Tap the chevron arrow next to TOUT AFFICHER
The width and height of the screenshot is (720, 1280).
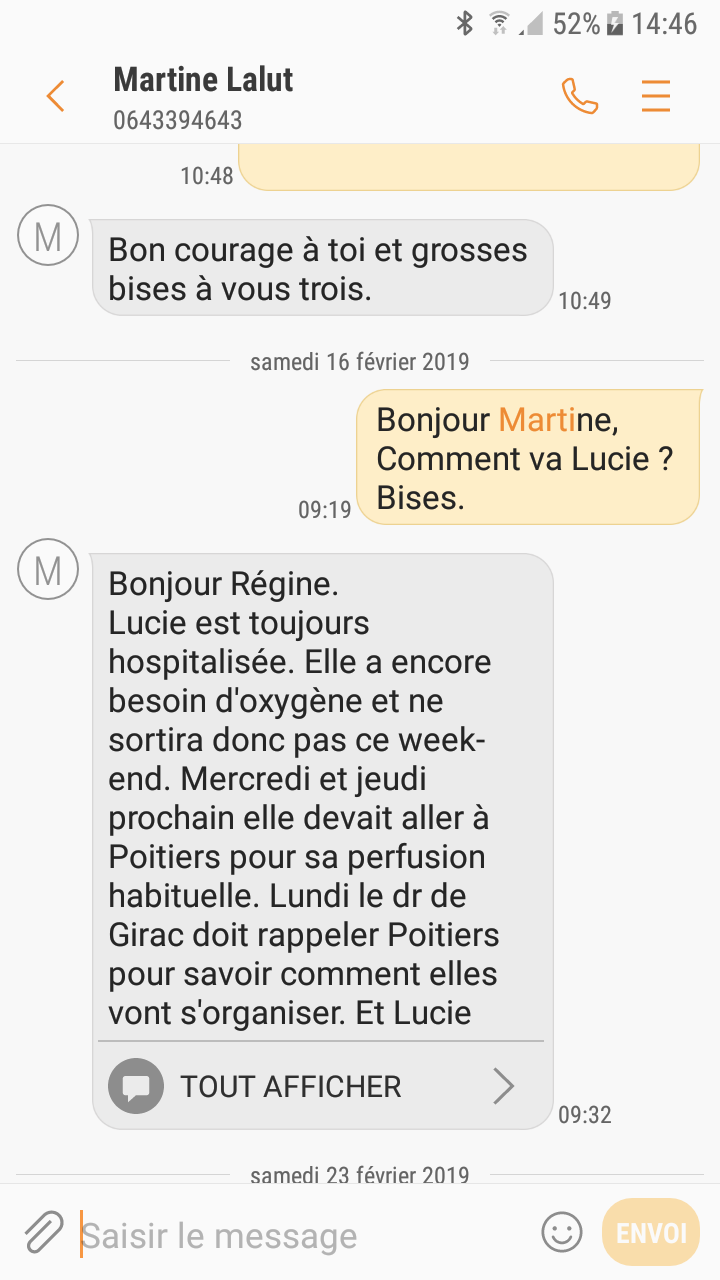coord(504,1087)
